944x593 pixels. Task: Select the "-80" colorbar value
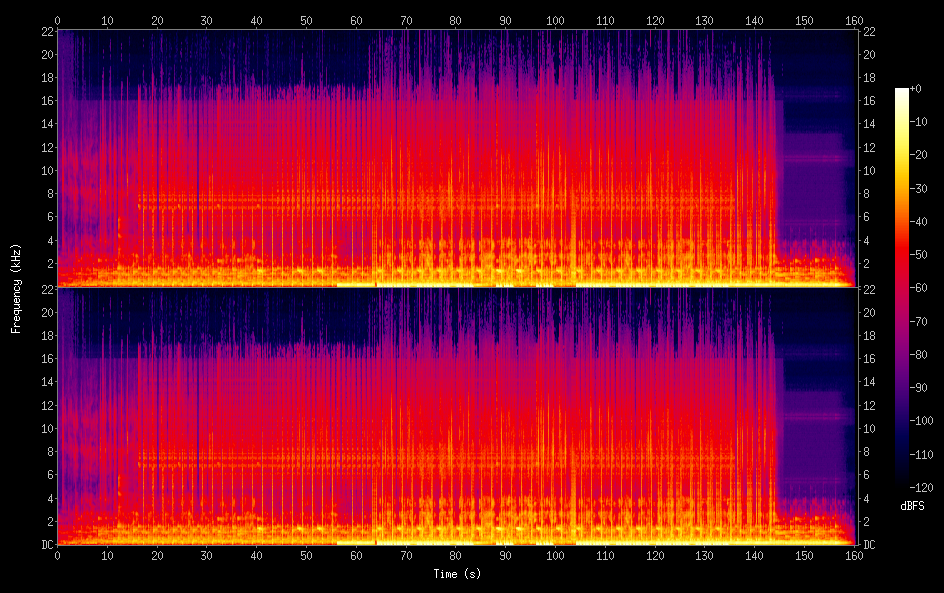(x=919, y=355)
